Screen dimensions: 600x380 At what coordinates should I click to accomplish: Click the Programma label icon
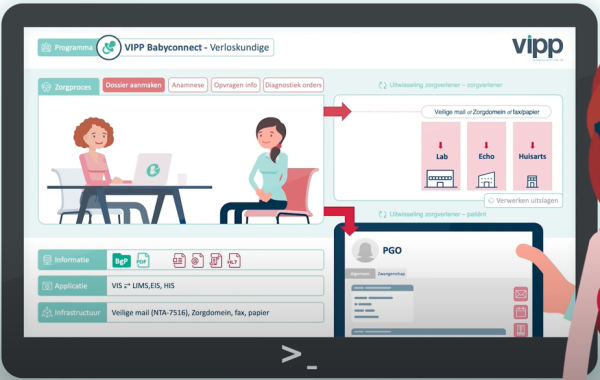tap(46, 47)
